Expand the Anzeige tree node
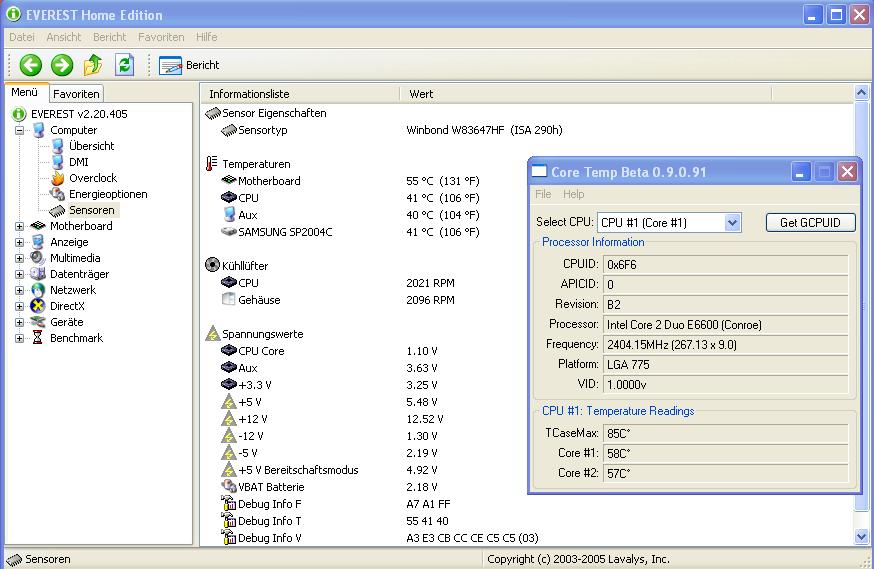The image size is (874, 569). pos(20,242)
